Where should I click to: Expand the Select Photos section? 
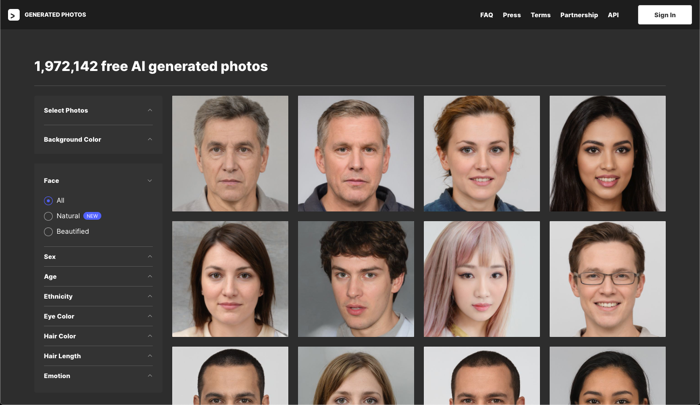(98, 110)
